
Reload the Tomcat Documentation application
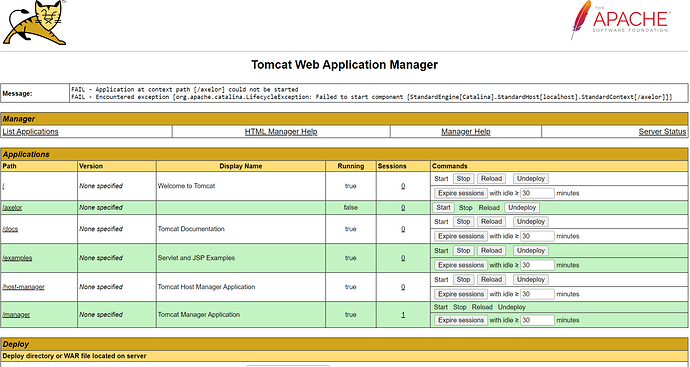[492, 222]
